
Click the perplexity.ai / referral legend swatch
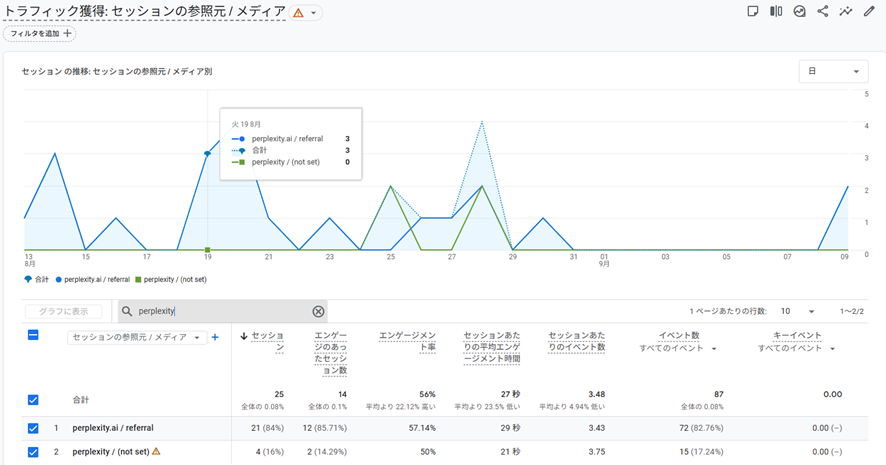pyautogui.click(x=59, y=279)
